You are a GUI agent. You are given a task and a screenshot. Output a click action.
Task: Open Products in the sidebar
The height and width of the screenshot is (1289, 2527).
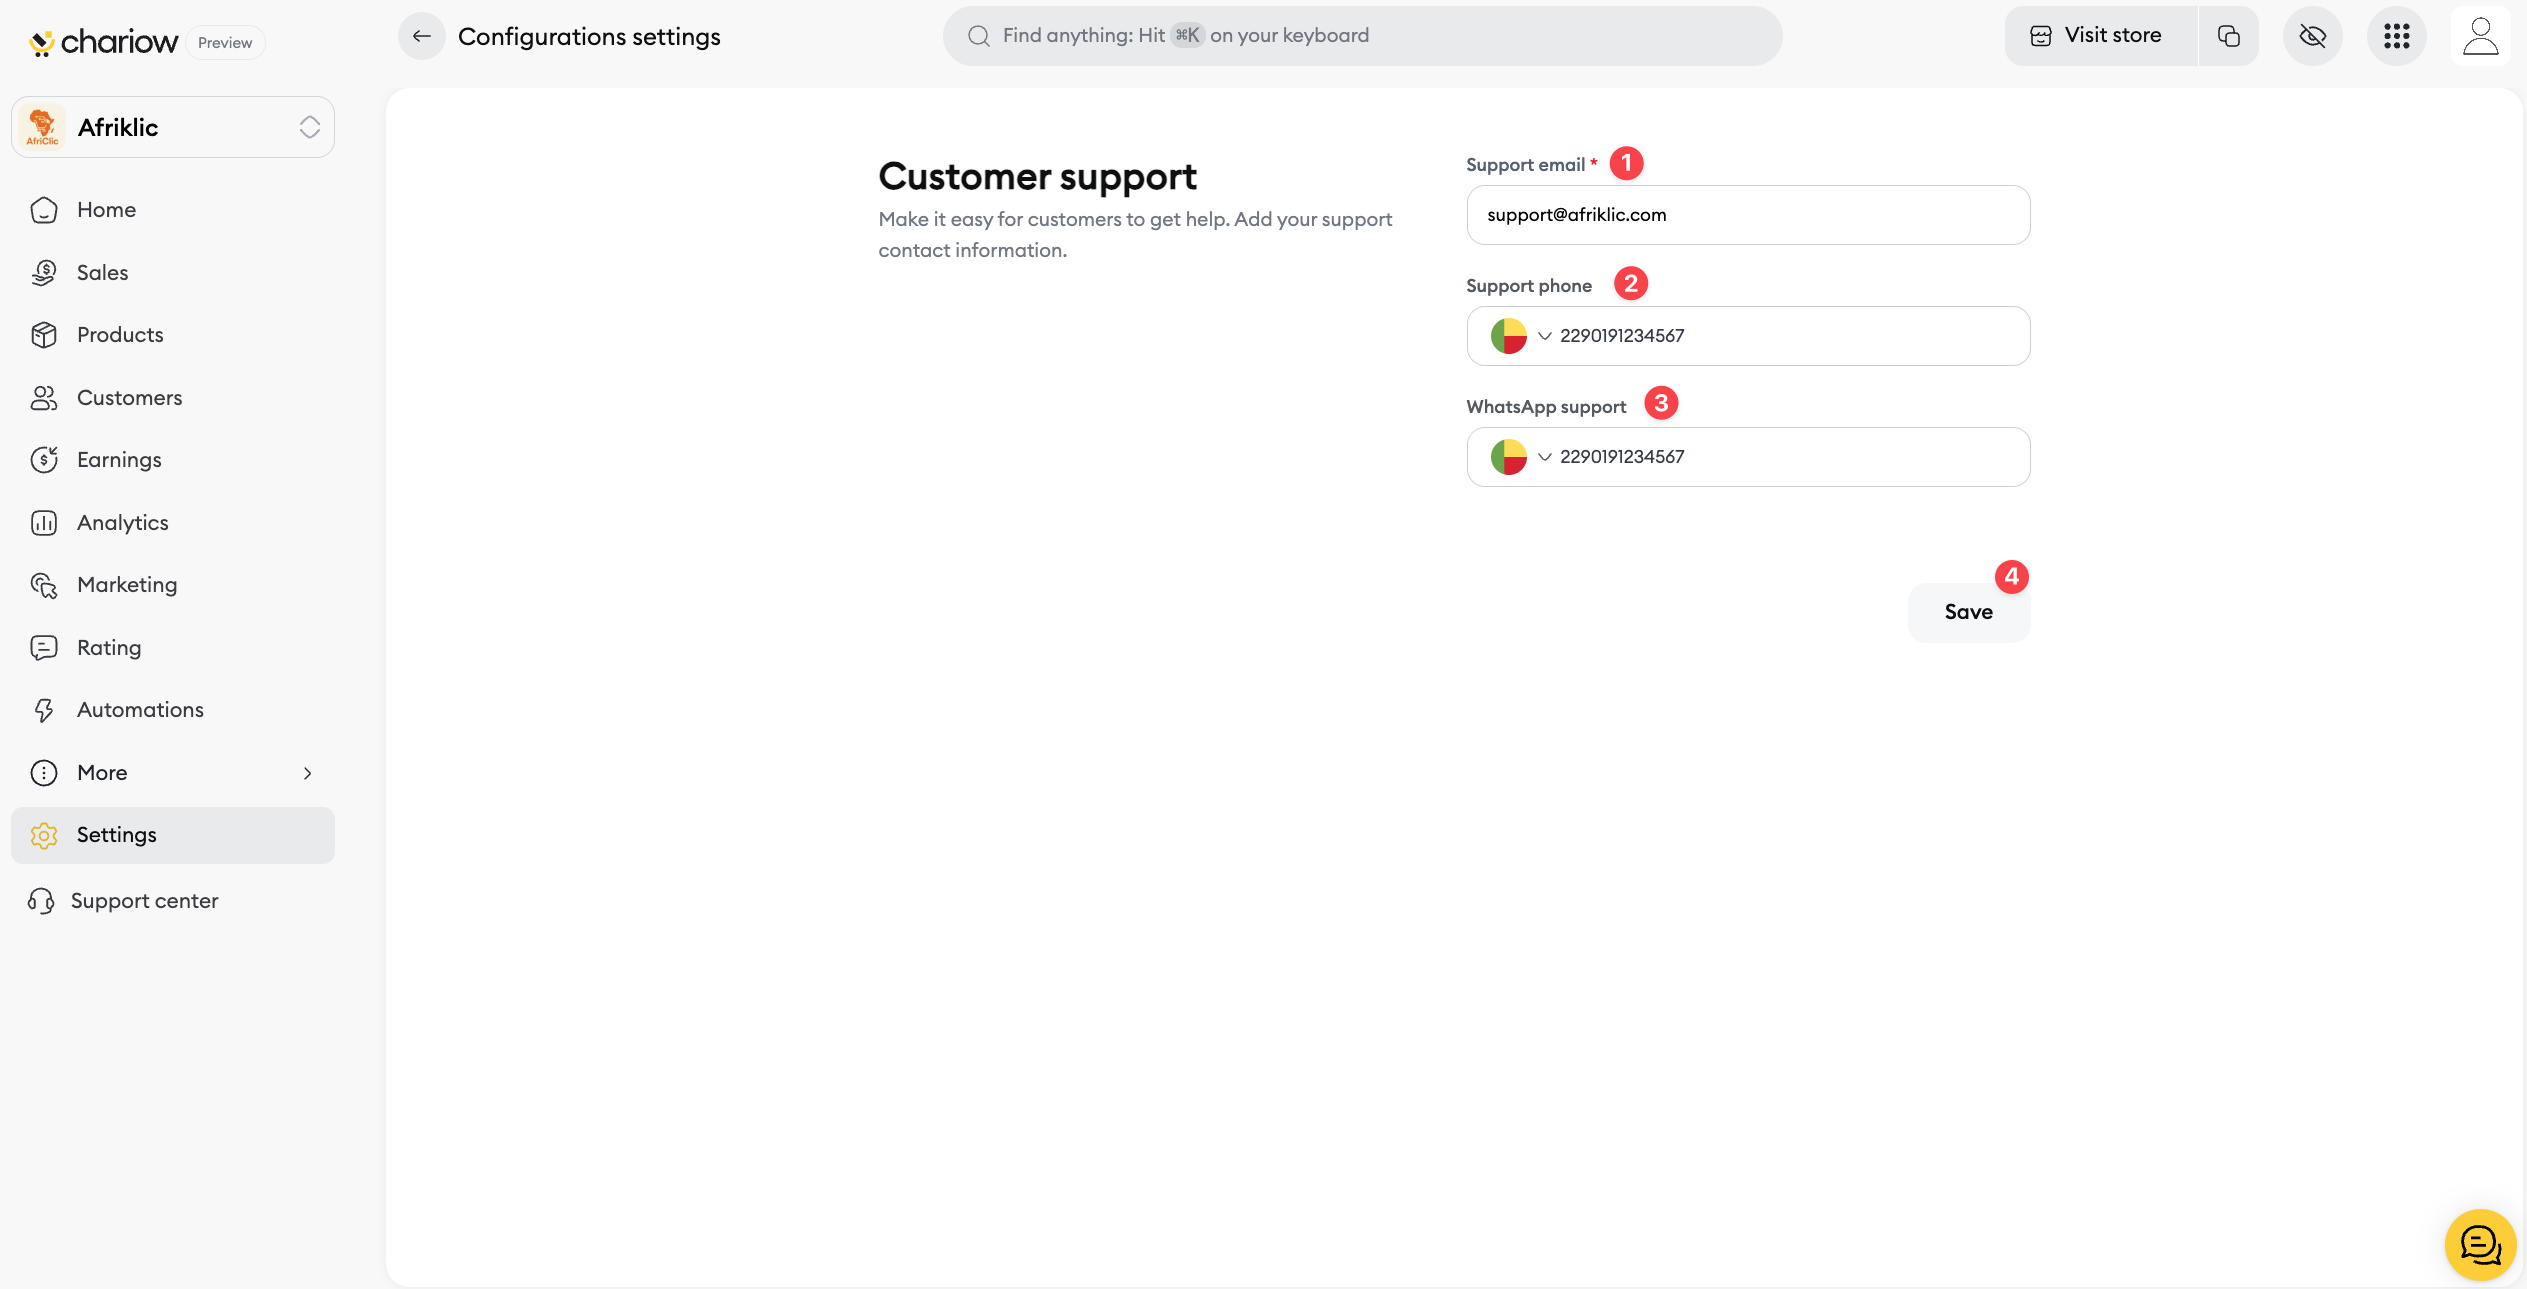[120, 335]
